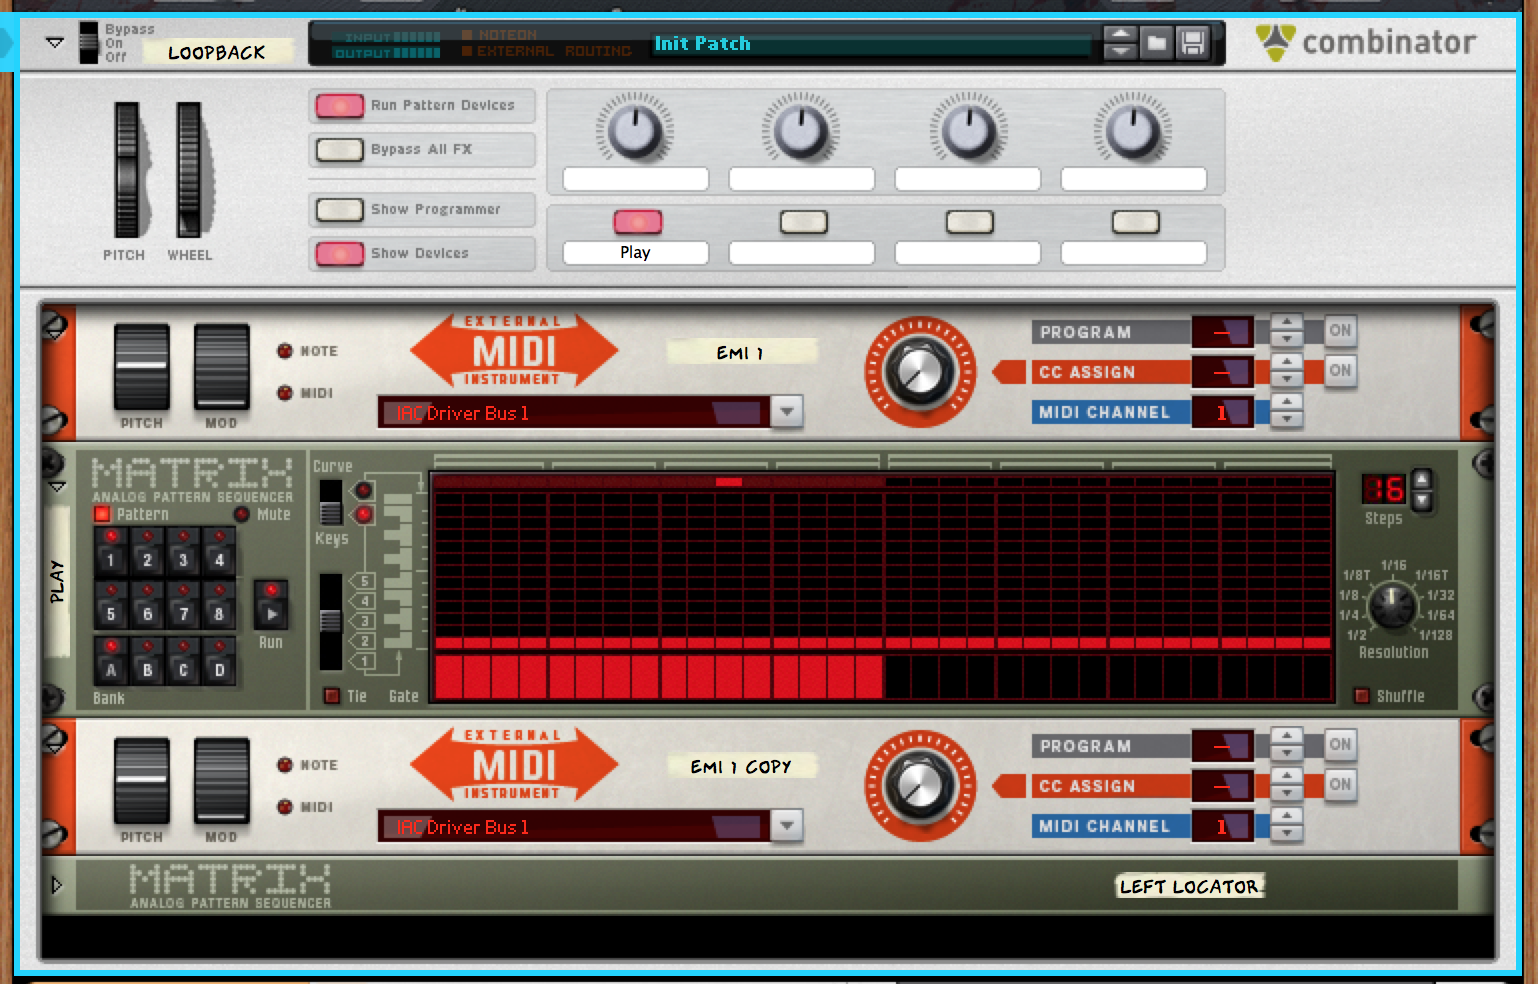The height and width of the screenshot is (984, 1538).
Task: Fold the first Matrix sequencer with its triangle
Action: 57,487
